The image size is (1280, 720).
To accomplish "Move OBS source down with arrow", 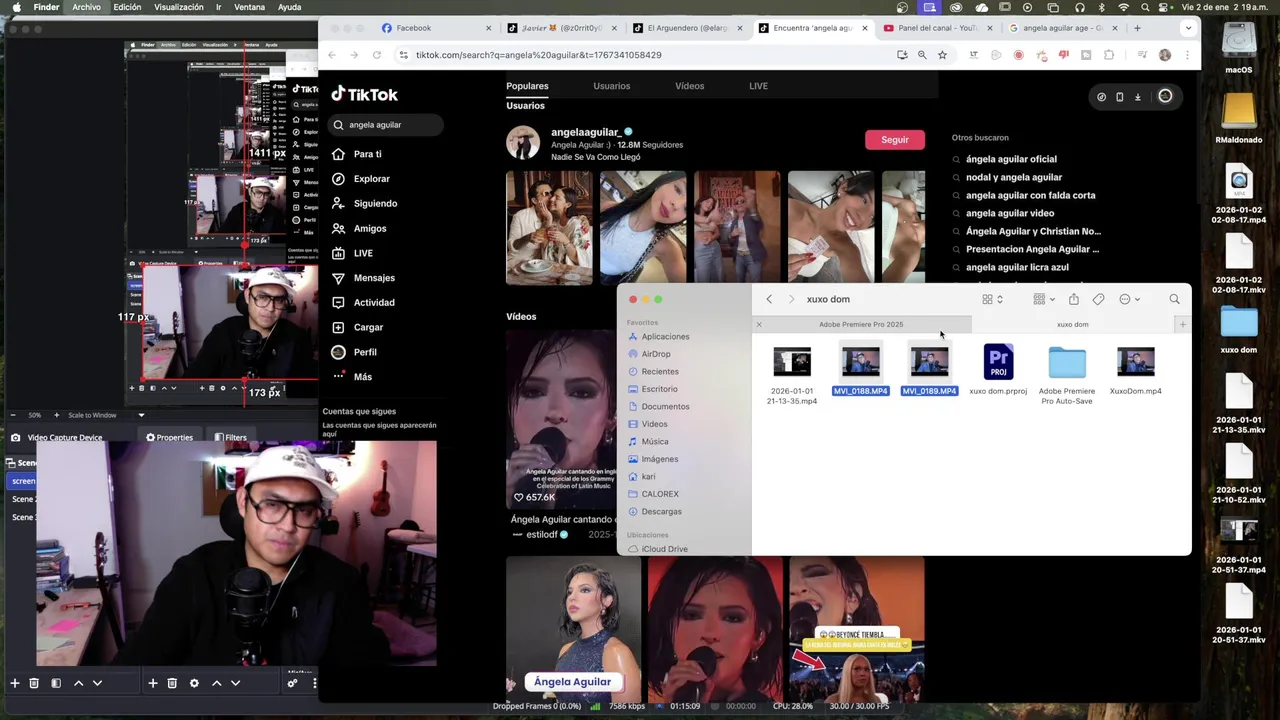I will point(235,683).
